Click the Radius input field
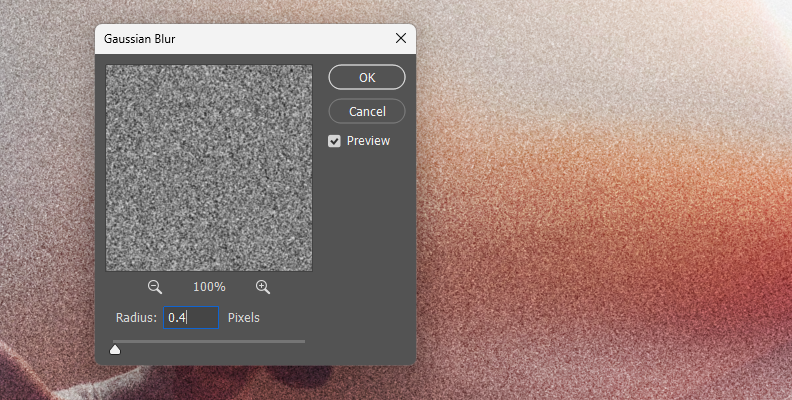792x400 pixels. coord(191,318)
